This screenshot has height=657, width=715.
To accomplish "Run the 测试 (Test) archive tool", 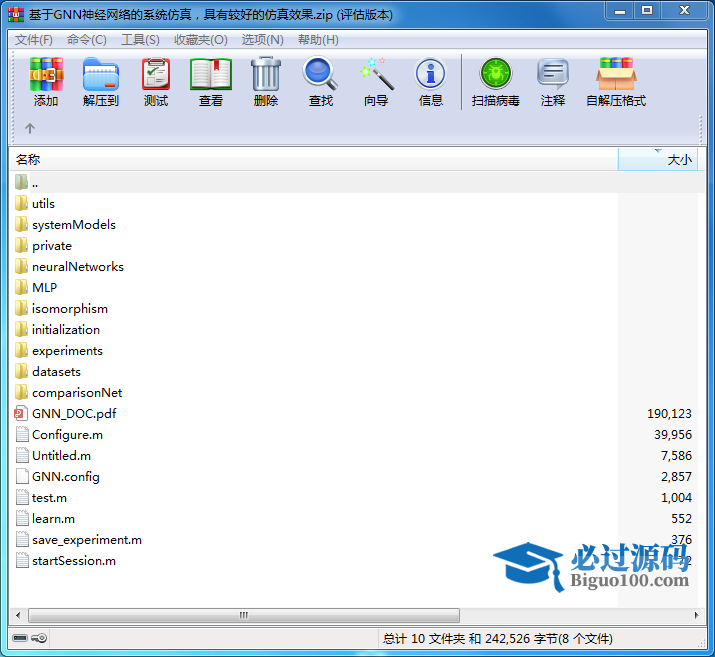I will tap(156, 74).
